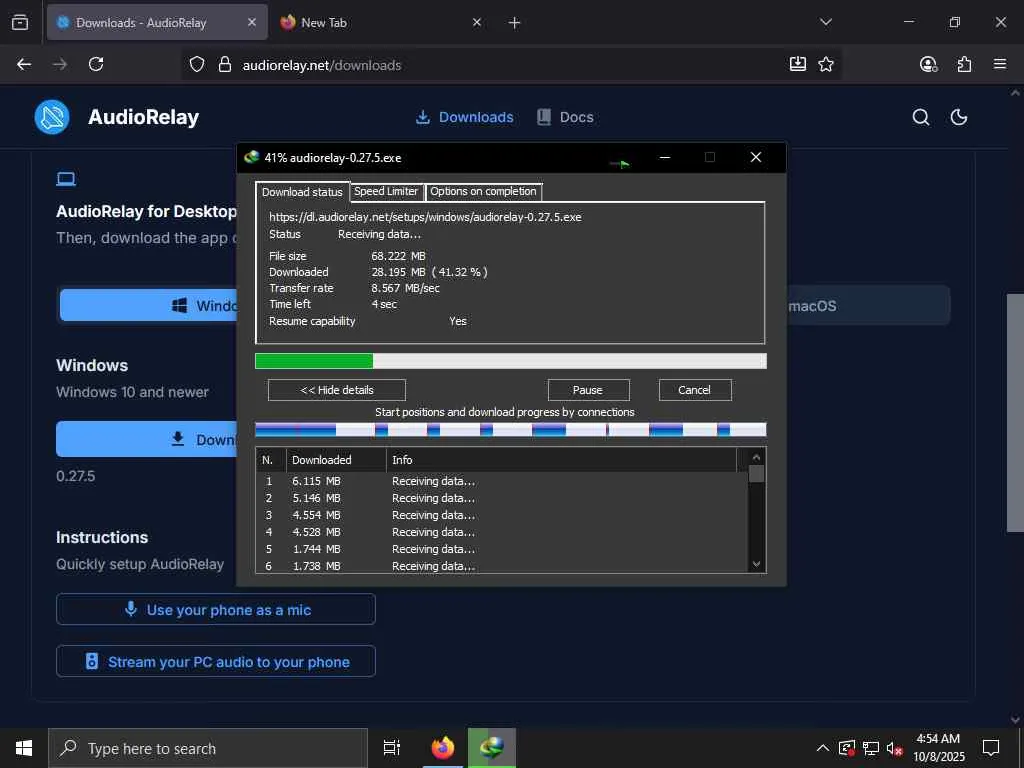This screenshot has height=768, width=1024.
Task: Click Internet Download Manager taskbar icon
Action: [492, 748]
